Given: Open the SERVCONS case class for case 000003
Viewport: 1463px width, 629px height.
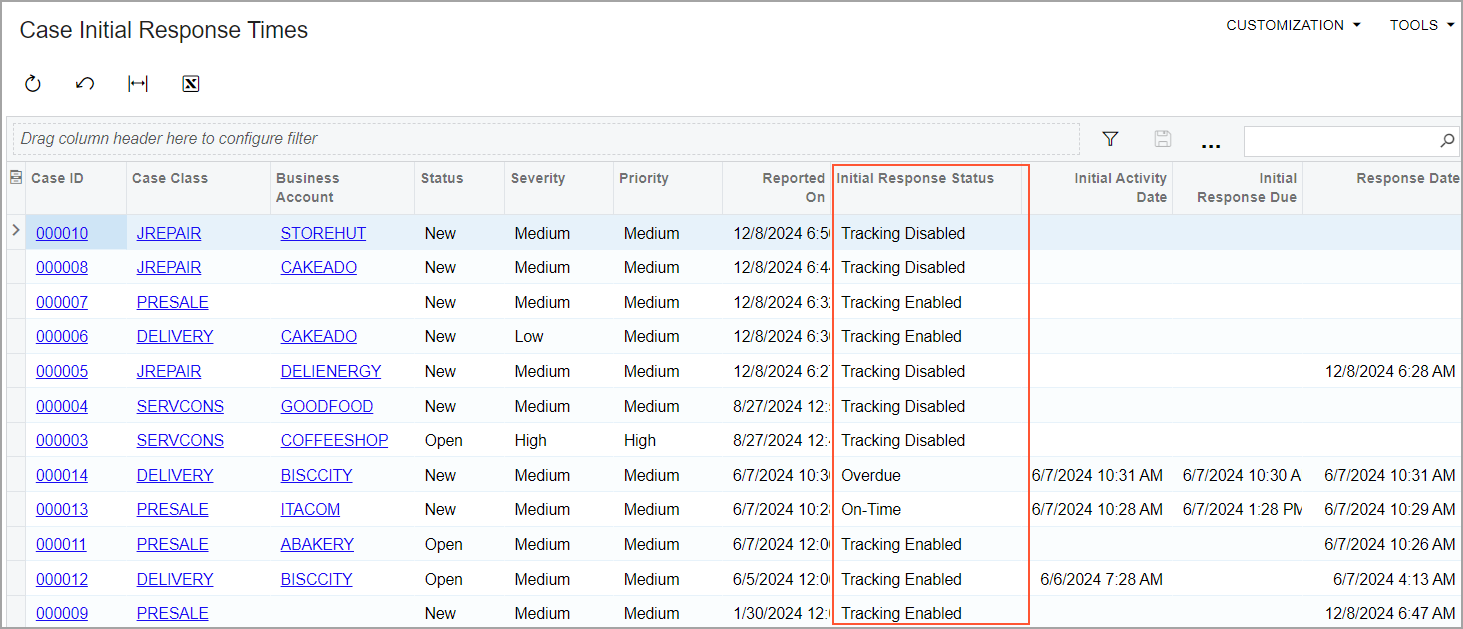Looking at the screenshot, I should pos(180,440).
